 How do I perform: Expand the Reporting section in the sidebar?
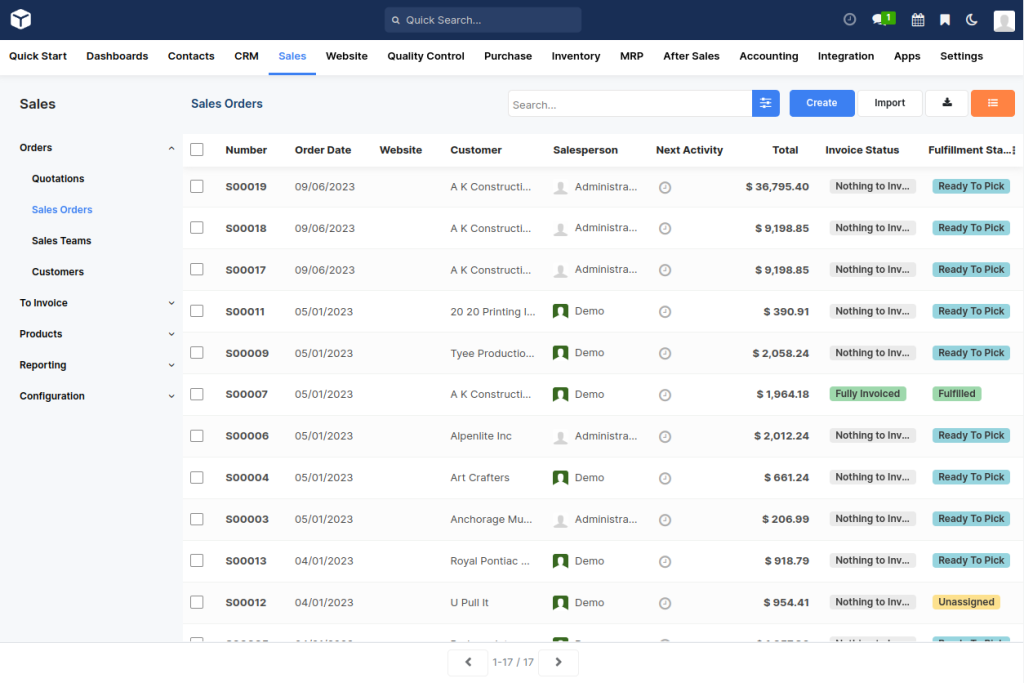(171, 365)
